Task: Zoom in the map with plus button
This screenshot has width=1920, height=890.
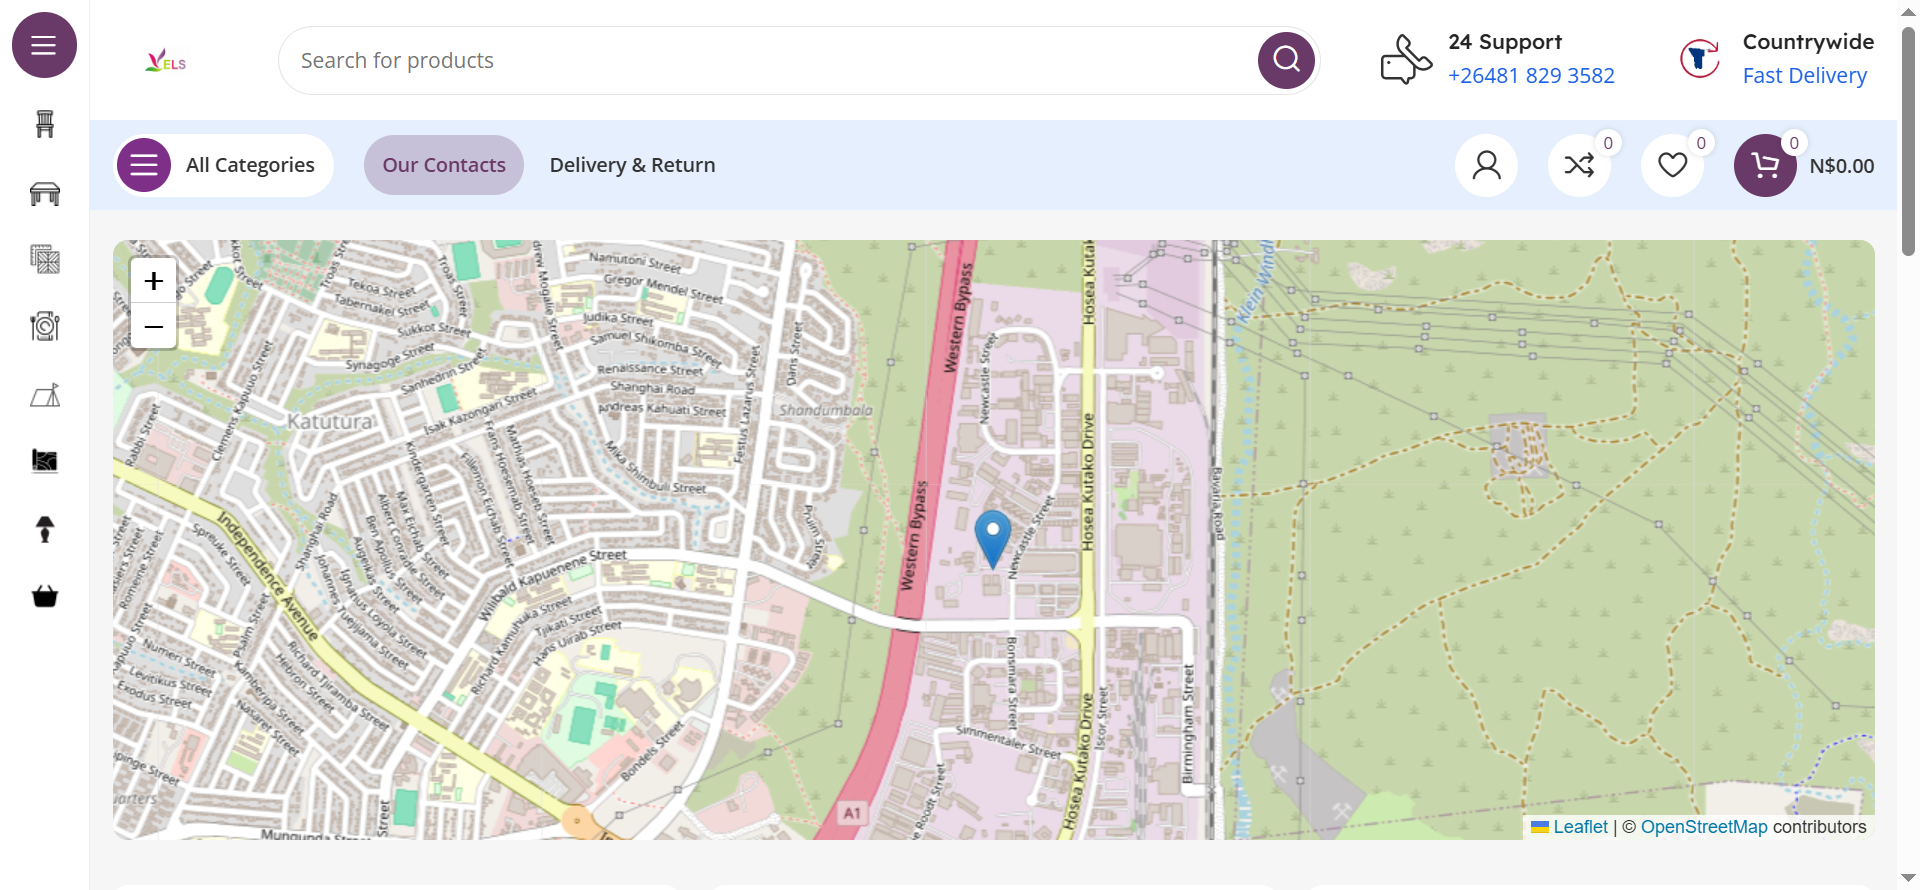Action: point(154,281)
